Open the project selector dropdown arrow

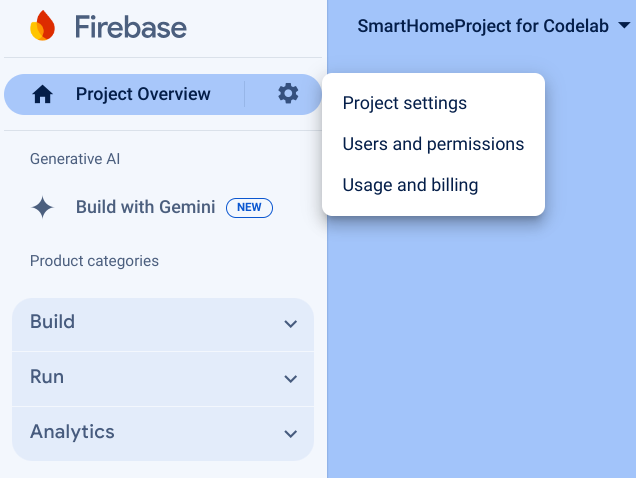tap(625, 26)
